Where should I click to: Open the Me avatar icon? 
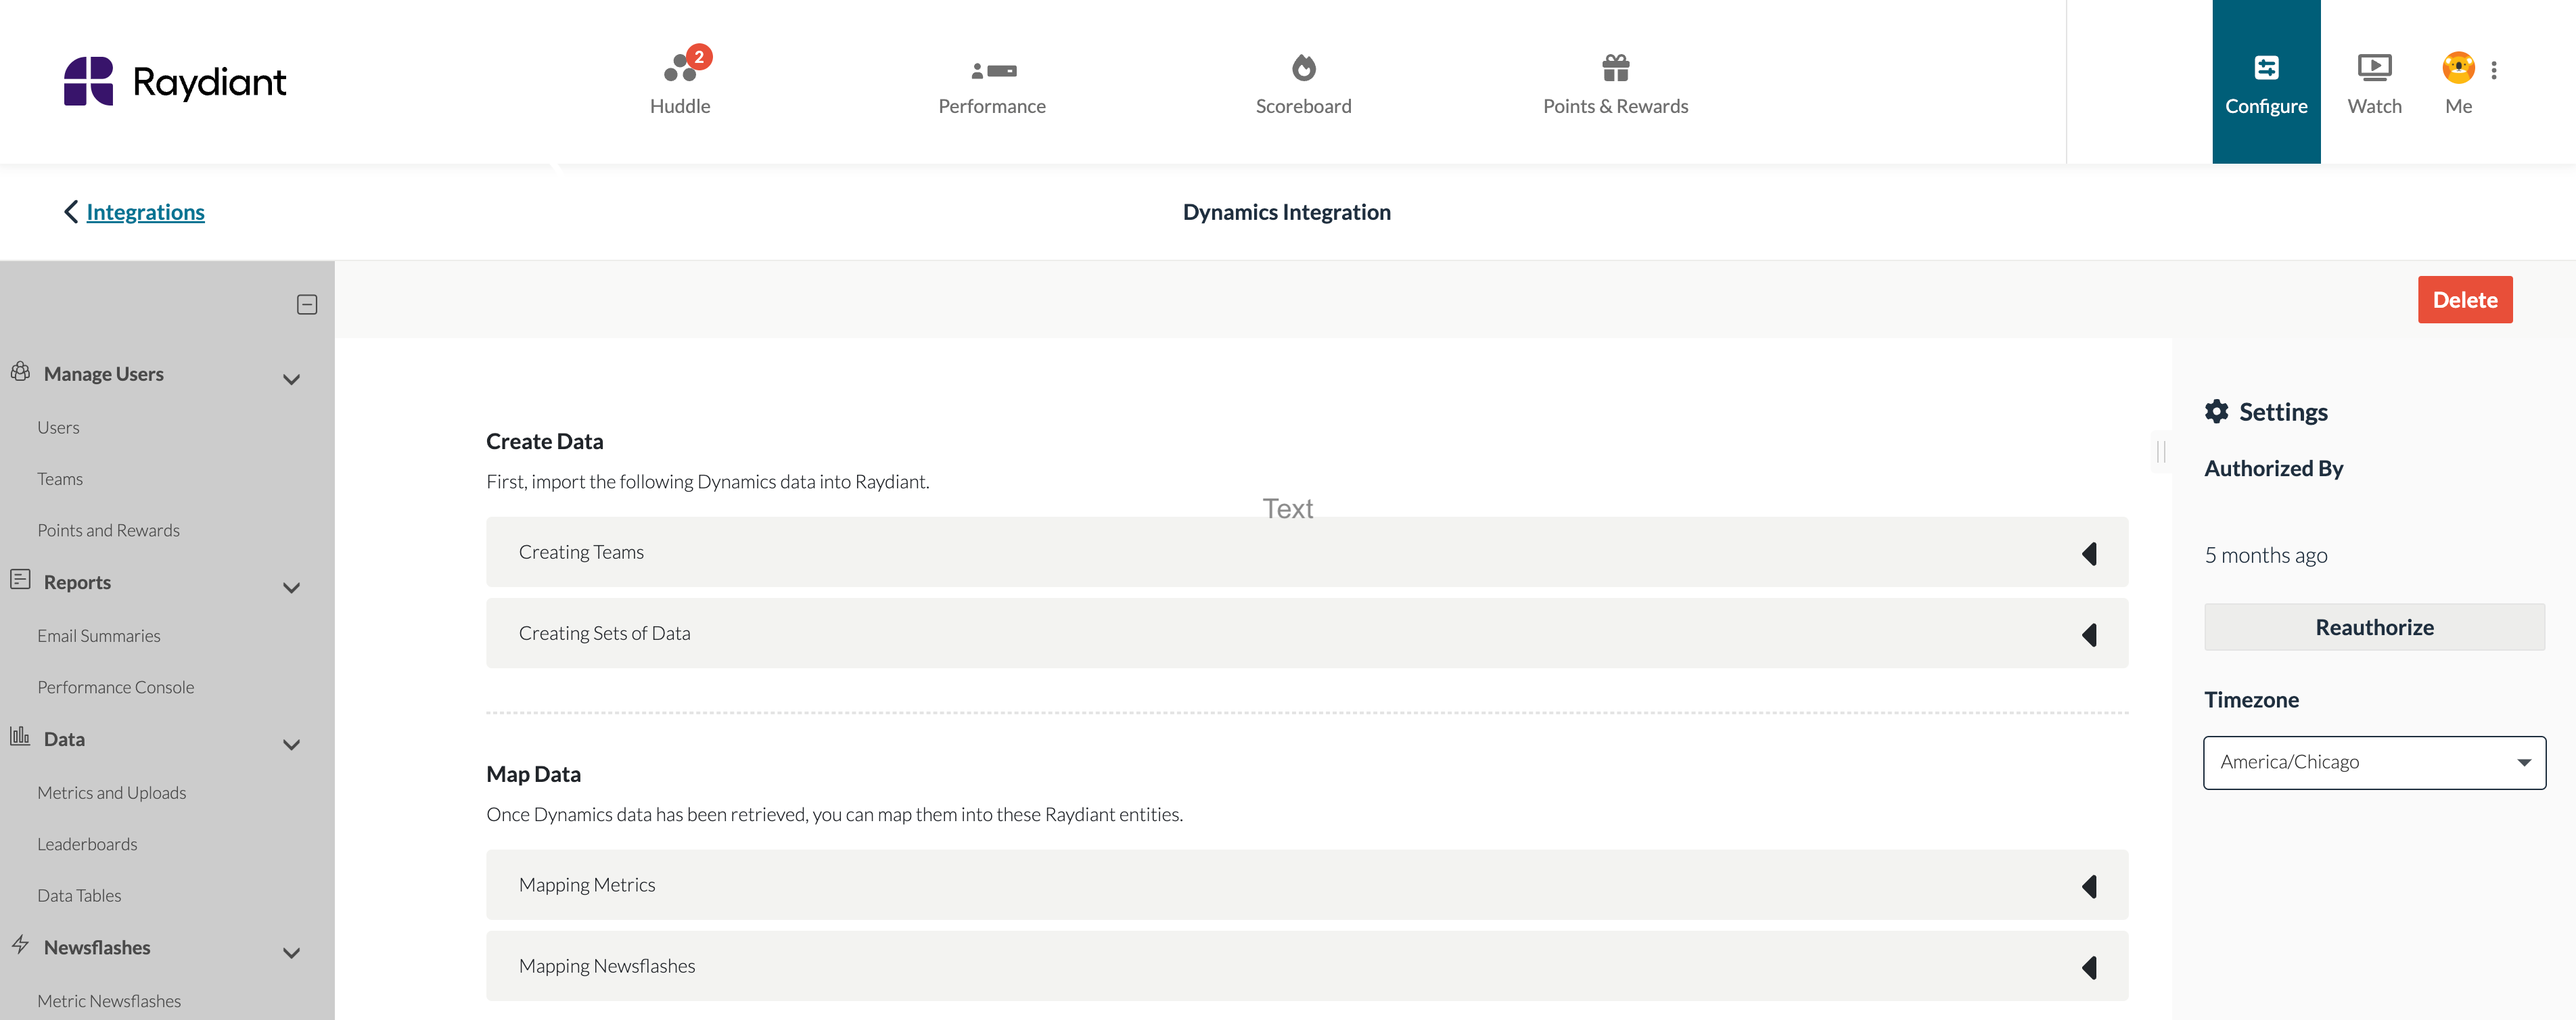click(x=2458, y=67)
